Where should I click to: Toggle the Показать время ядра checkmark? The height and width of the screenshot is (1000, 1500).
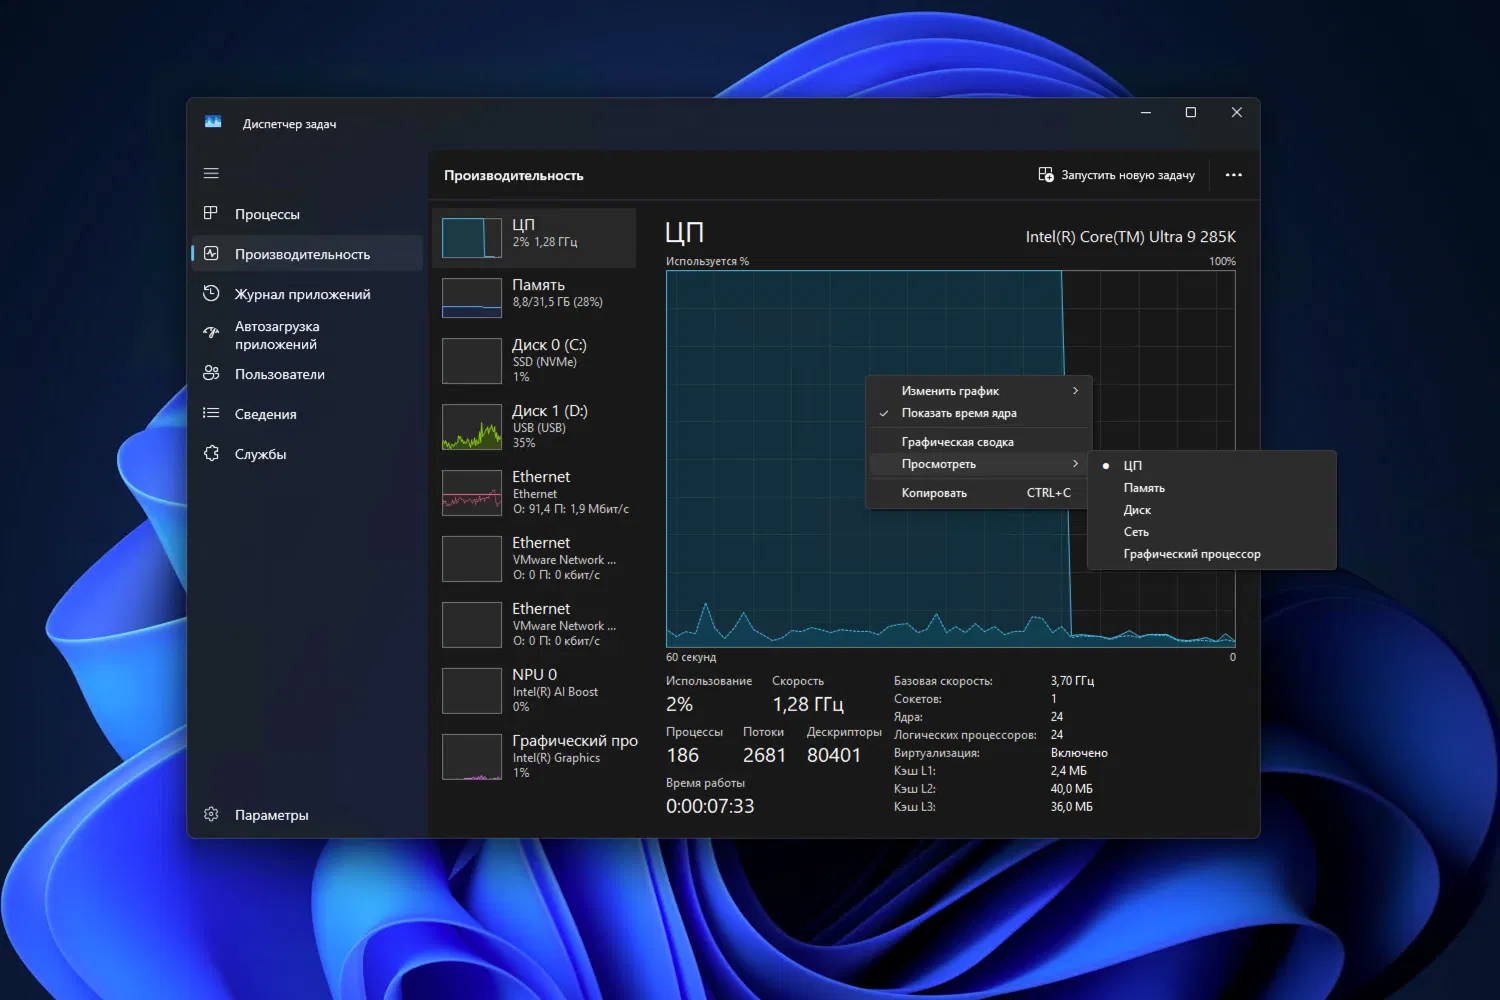(884, 413)
